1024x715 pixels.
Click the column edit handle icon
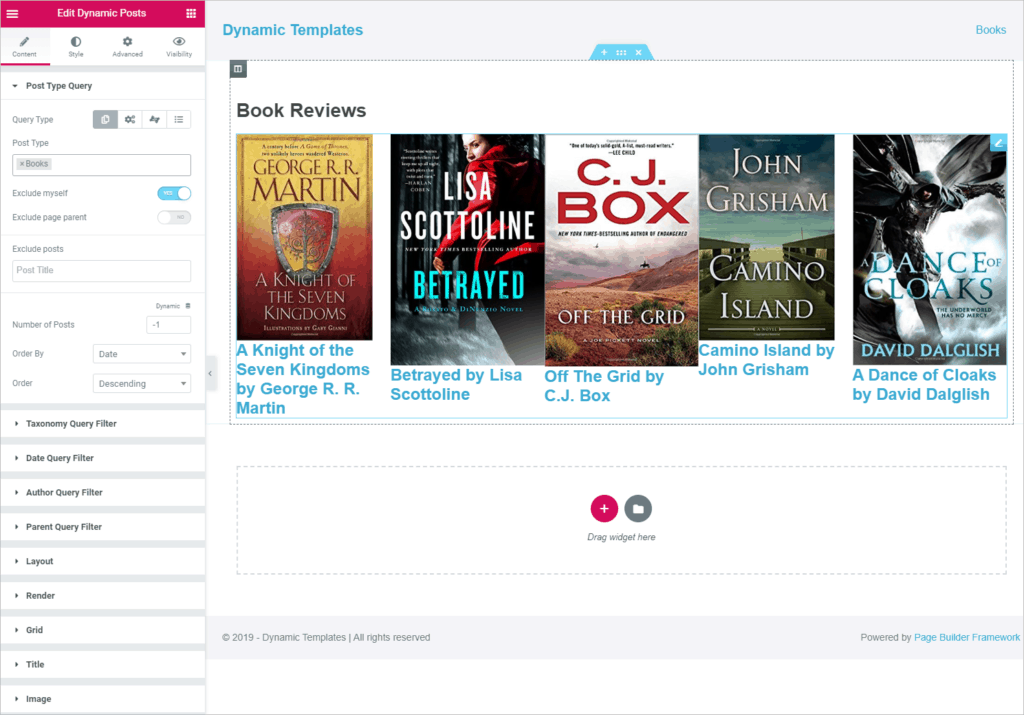(x=238, y=69)
